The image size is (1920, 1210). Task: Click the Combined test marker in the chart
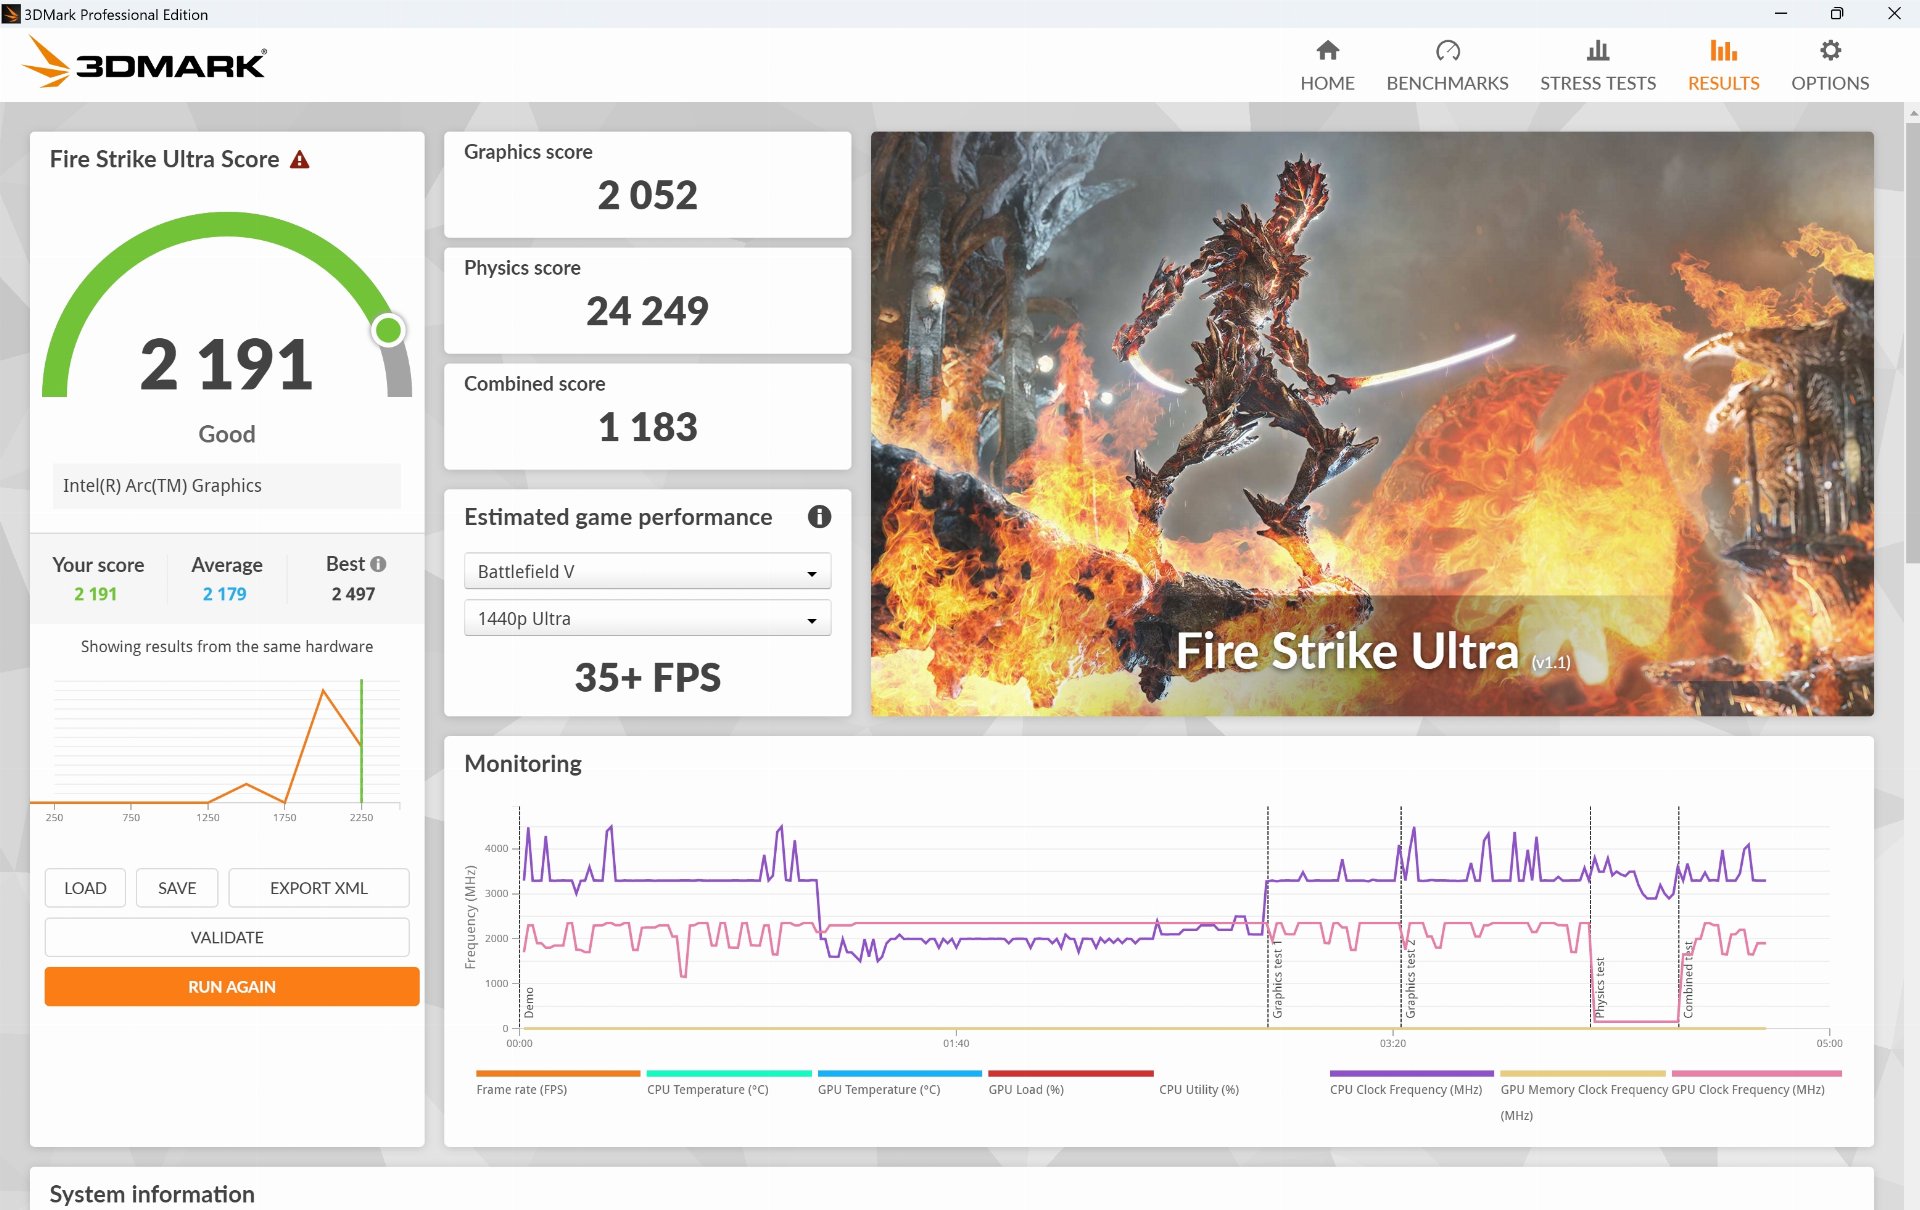1688,980
